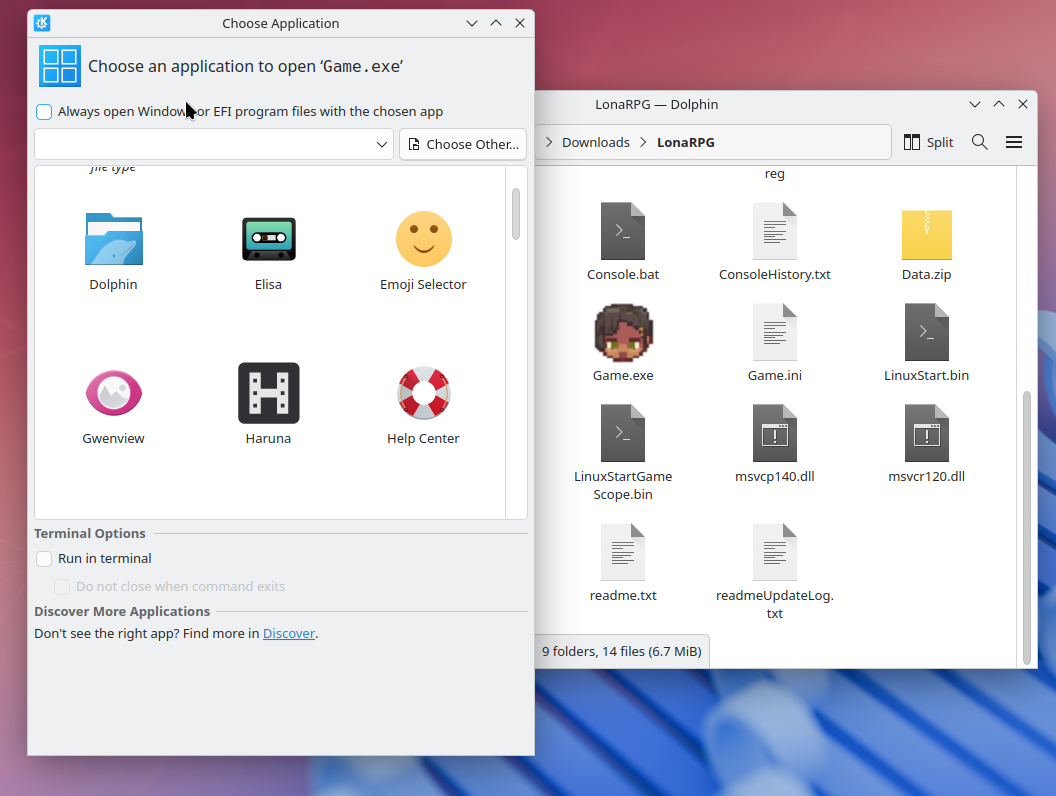The height and width of the screenshot is (796, 1056).
Task: Select the Game.ini file icon
Action: click(x=774, y=332)
